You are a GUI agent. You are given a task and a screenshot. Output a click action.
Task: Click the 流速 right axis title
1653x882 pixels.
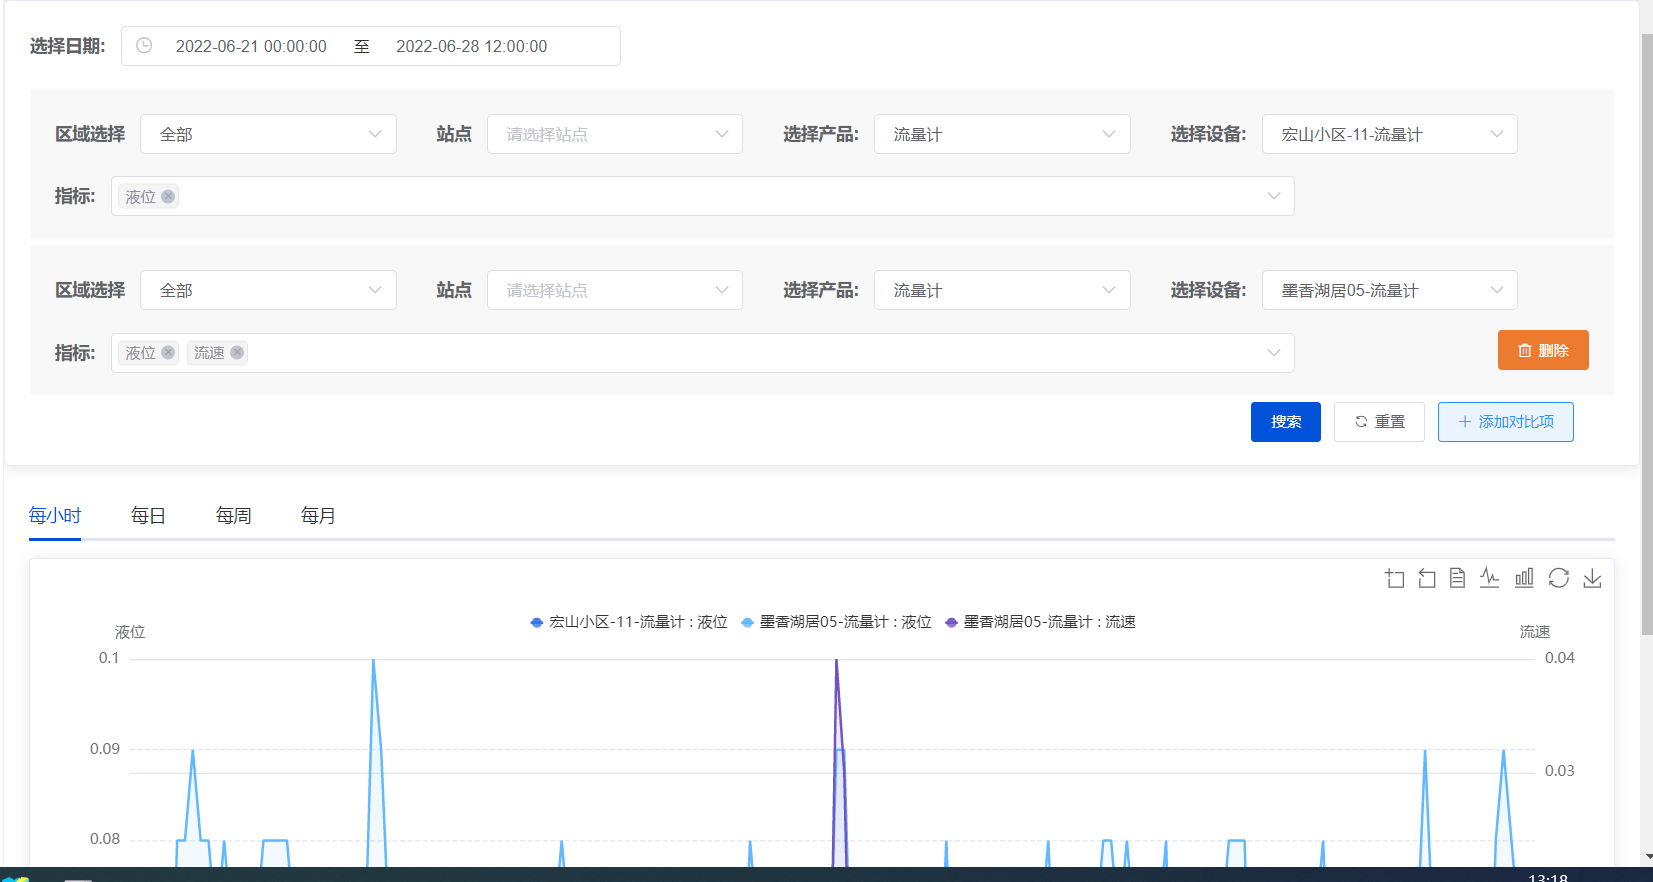(x=1535, y=632)
